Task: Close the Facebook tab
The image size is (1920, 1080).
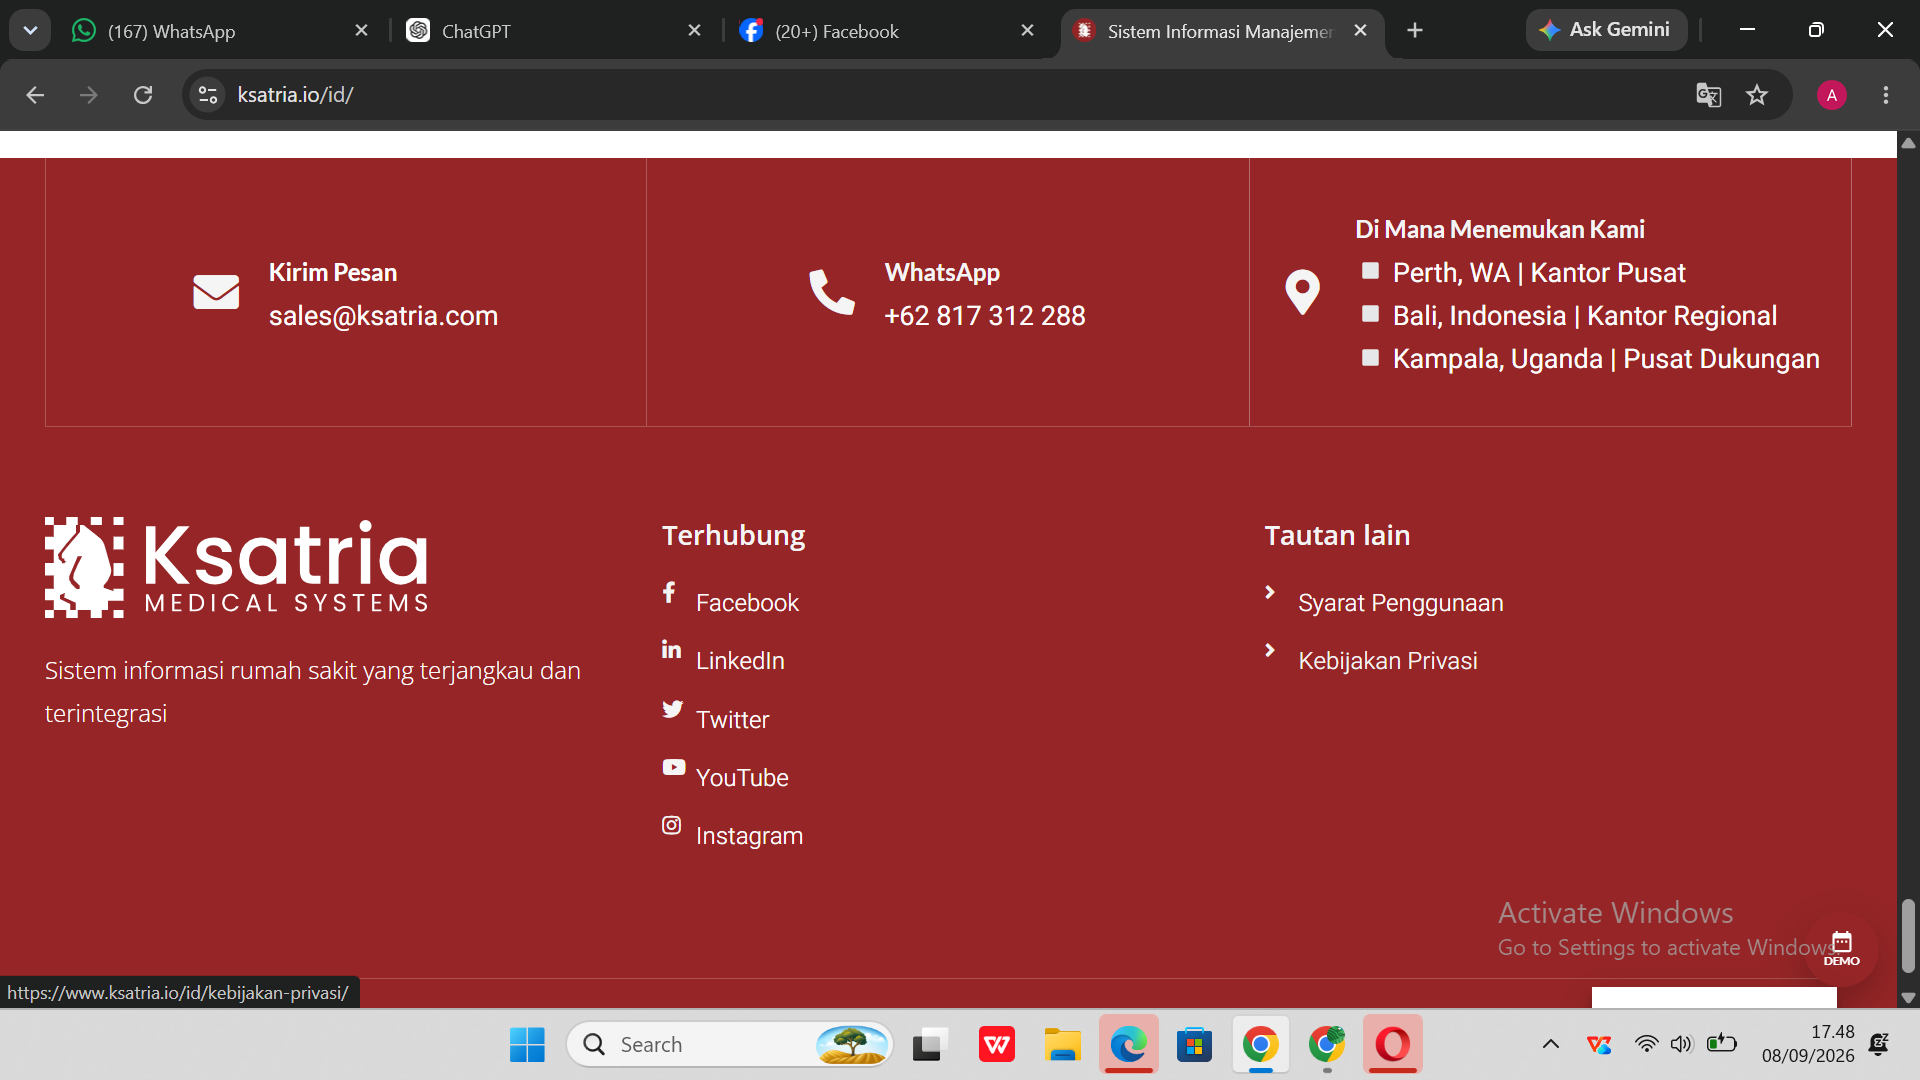Action: [x=1027, y=31]
